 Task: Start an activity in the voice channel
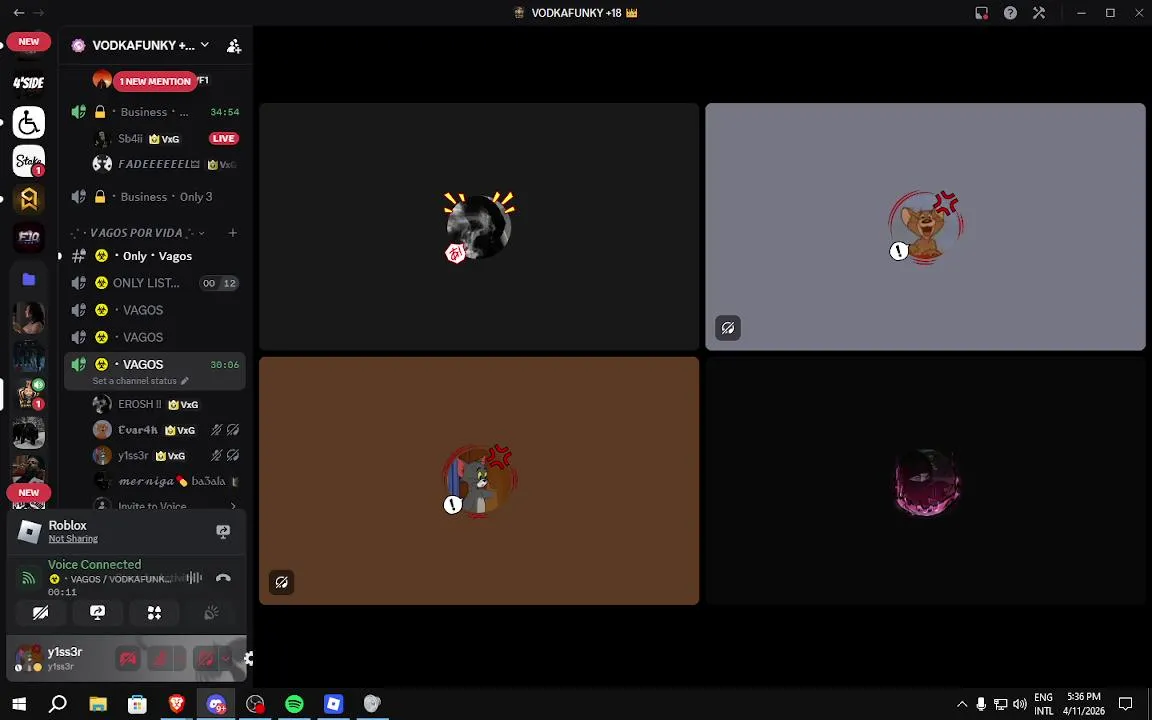tap(154, 613)
